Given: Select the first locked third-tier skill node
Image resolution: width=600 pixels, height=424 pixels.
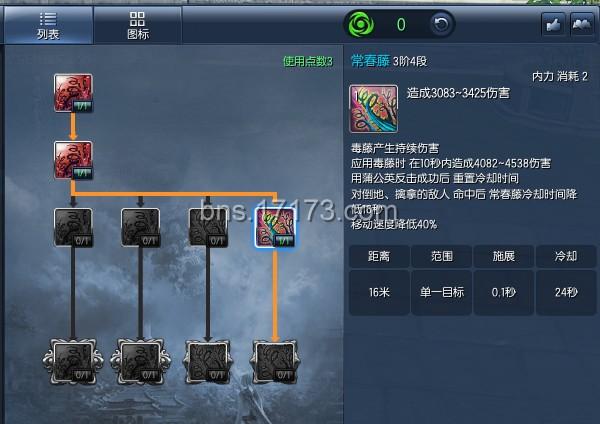Looking at the screenshot, I should [x=73, y=227].
